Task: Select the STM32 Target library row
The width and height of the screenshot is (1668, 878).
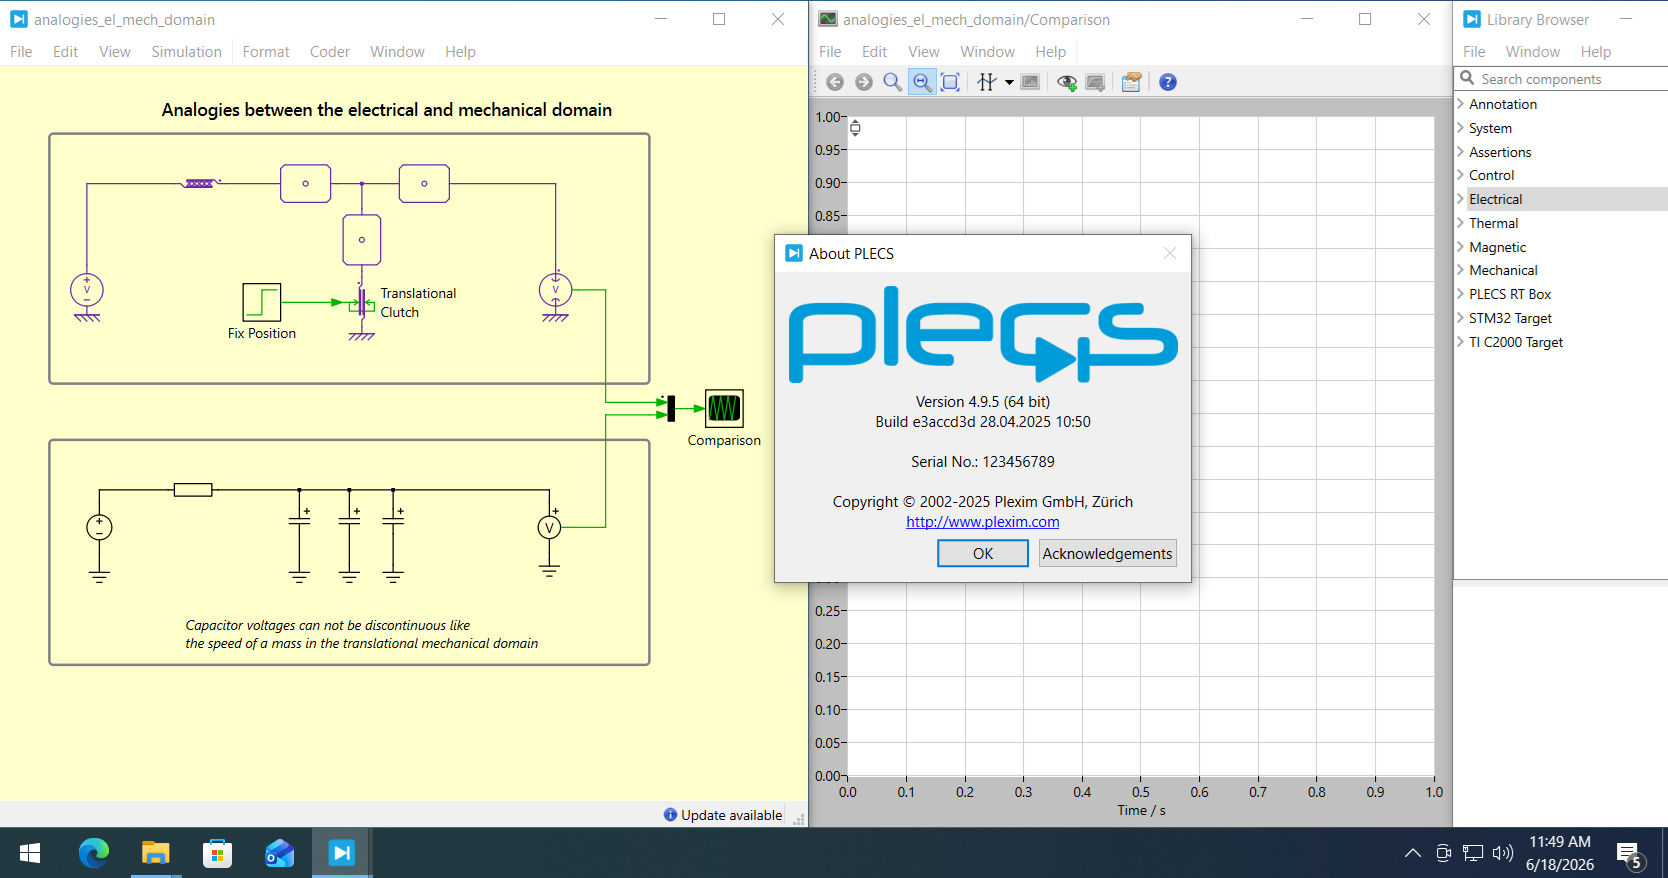Action: [x=1560, y=318]
